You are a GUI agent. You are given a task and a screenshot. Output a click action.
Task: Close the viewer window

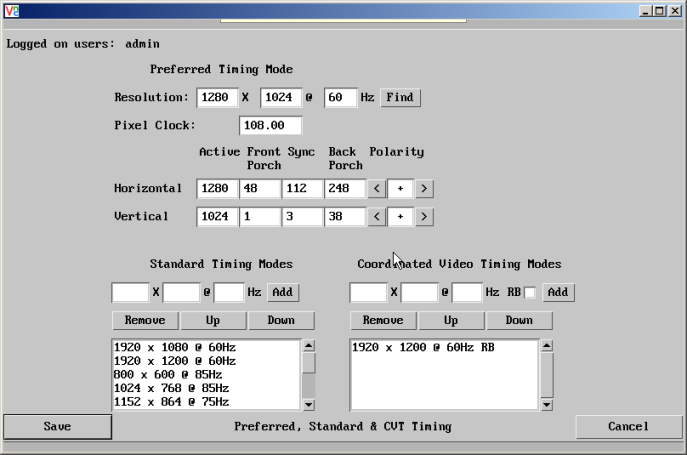pos(675,11)
